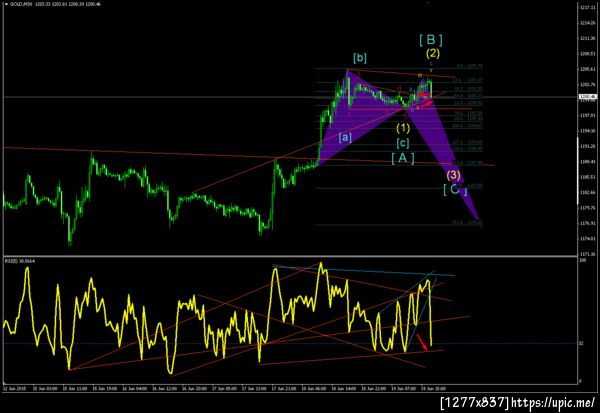Image resolution: width=600 pixels, height=413 pixels.
Task: Click the 16 Jun 12:00 time label
Action: click(165, 389)
